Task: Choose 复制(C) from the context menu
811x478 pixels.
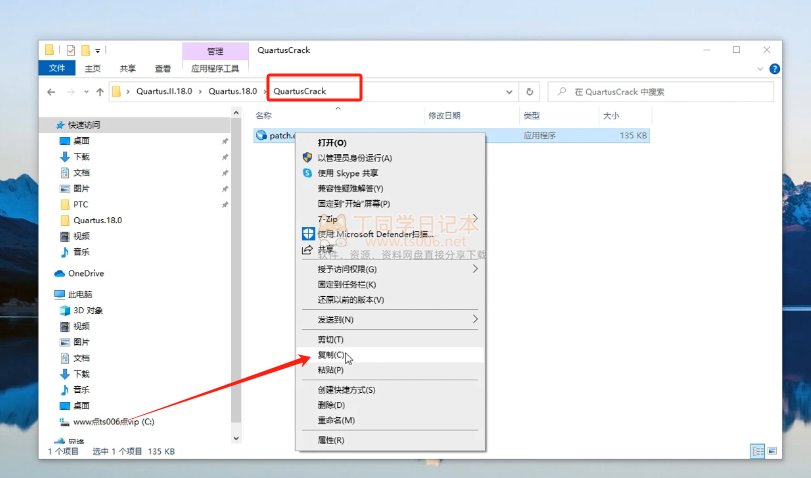Action: click(330, 355)
